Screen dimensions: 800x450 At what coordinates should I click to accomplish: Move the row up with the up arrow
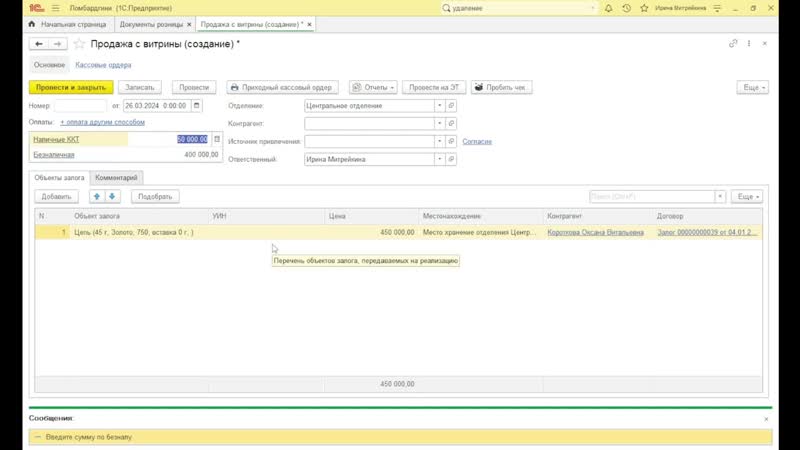pyautogui.click(x=97, y=197)
